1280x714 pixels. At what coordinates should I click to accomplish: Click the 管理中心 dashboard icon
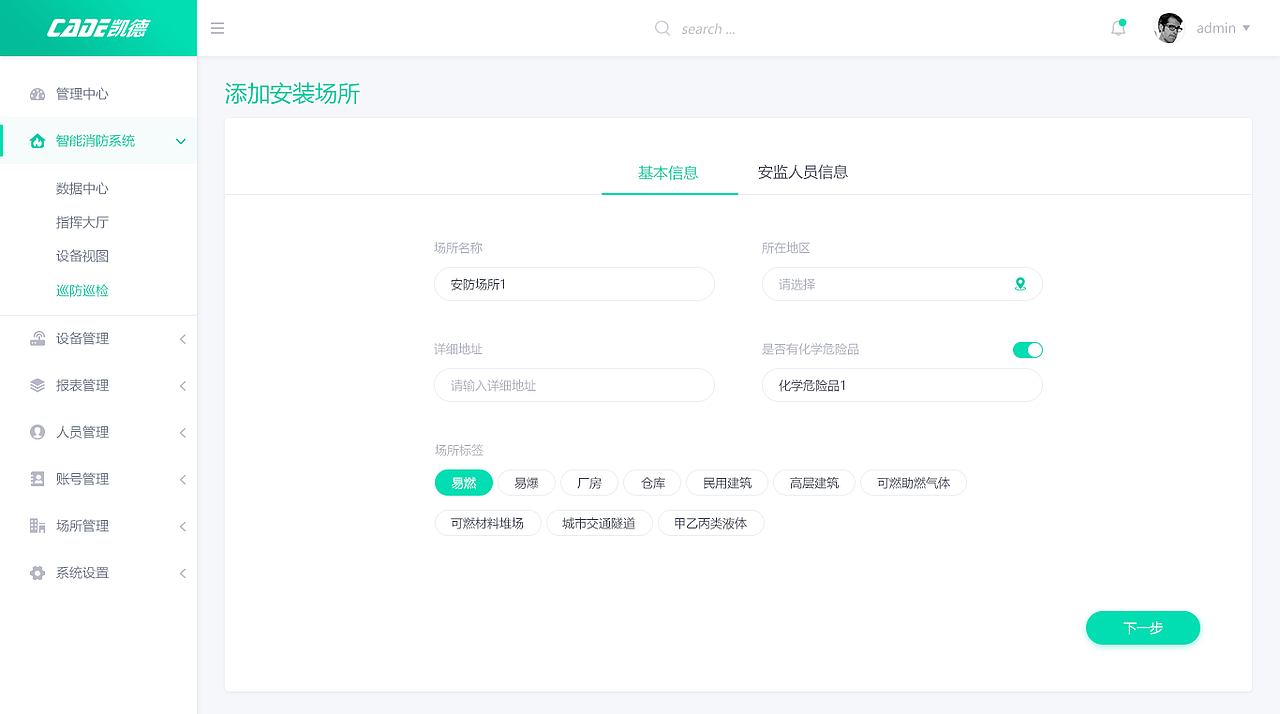[x=38, y=94]
